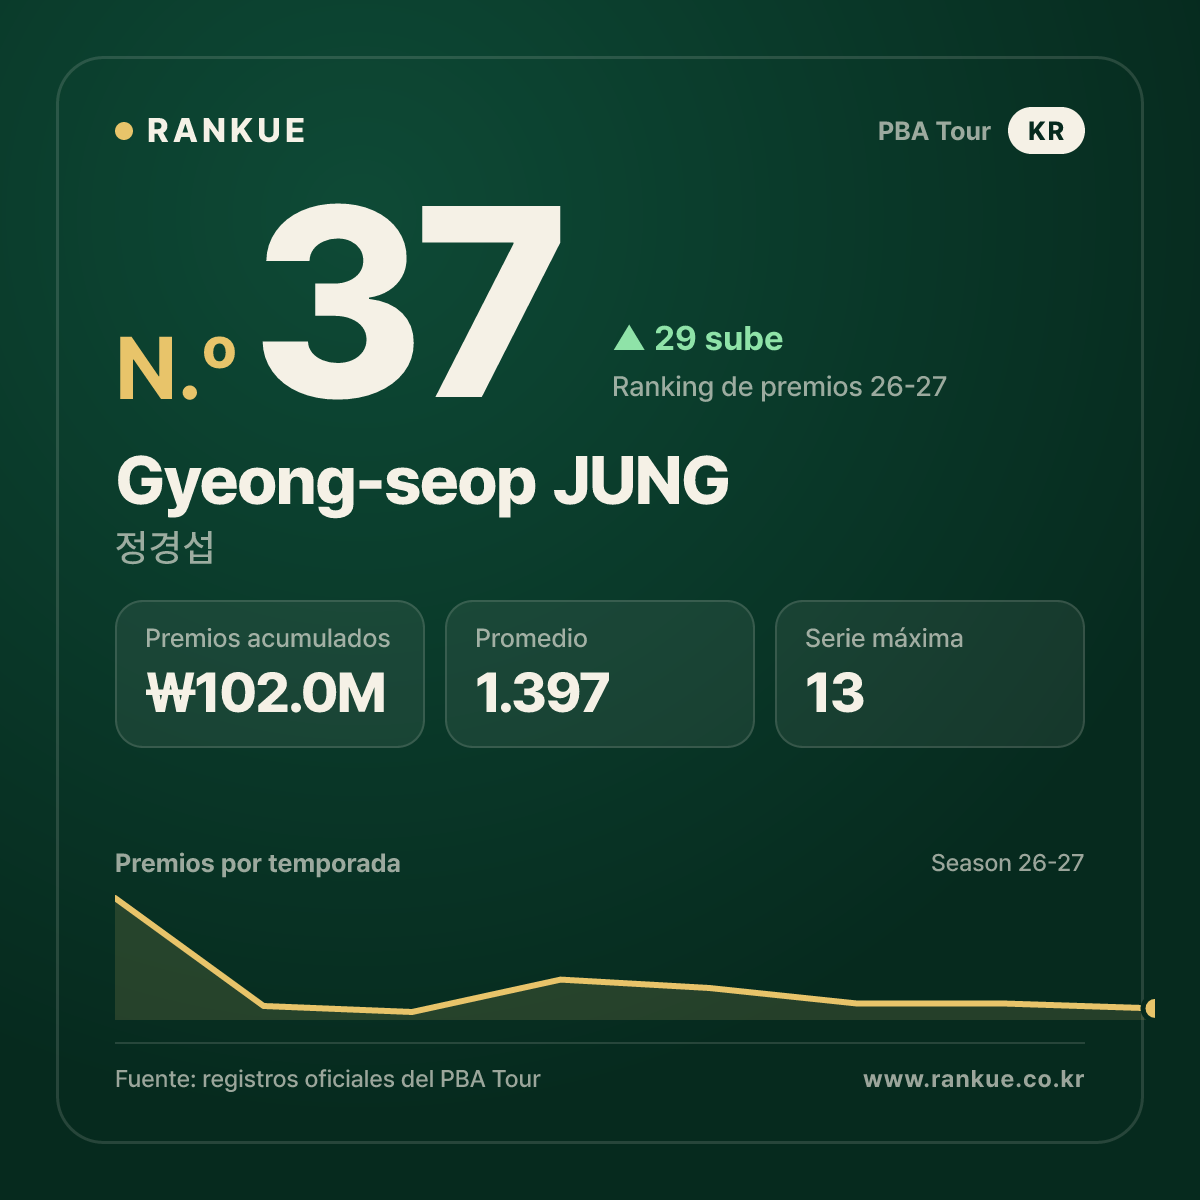The width and height of the screenshot is (1200, 1200).
Task: Select the KR badge
Action: (1046, 131)
